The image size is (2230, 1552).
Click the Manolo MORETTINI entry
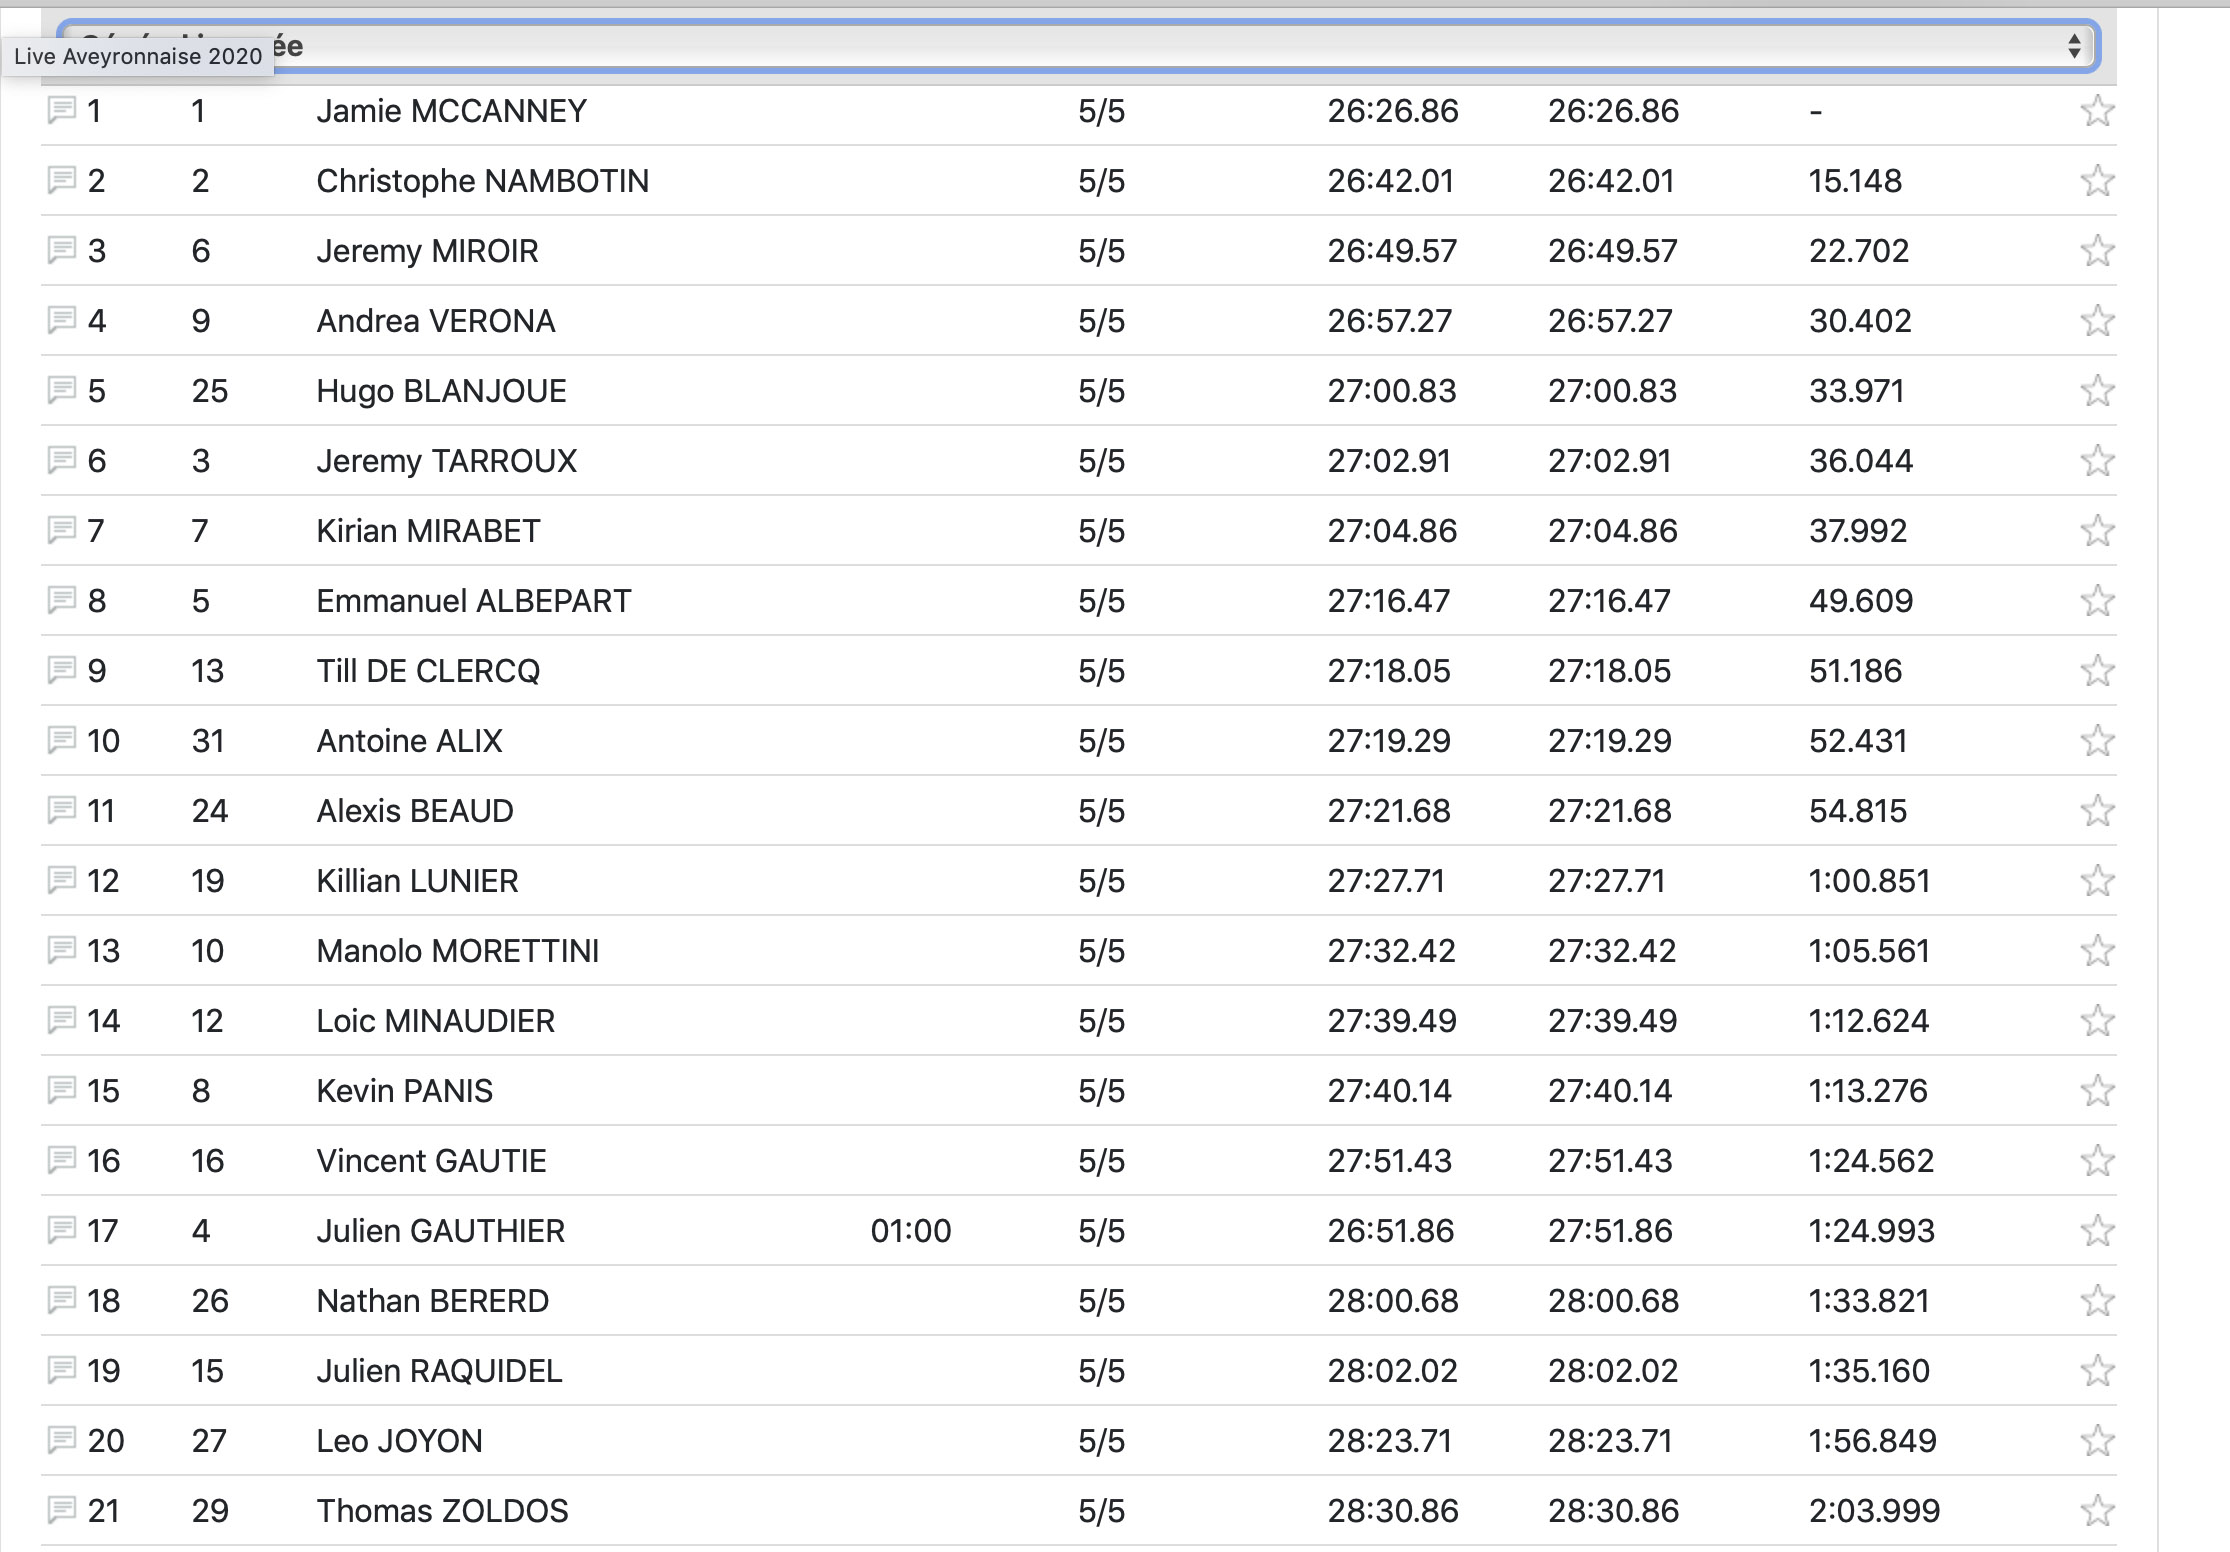click(x=457, y=951)
